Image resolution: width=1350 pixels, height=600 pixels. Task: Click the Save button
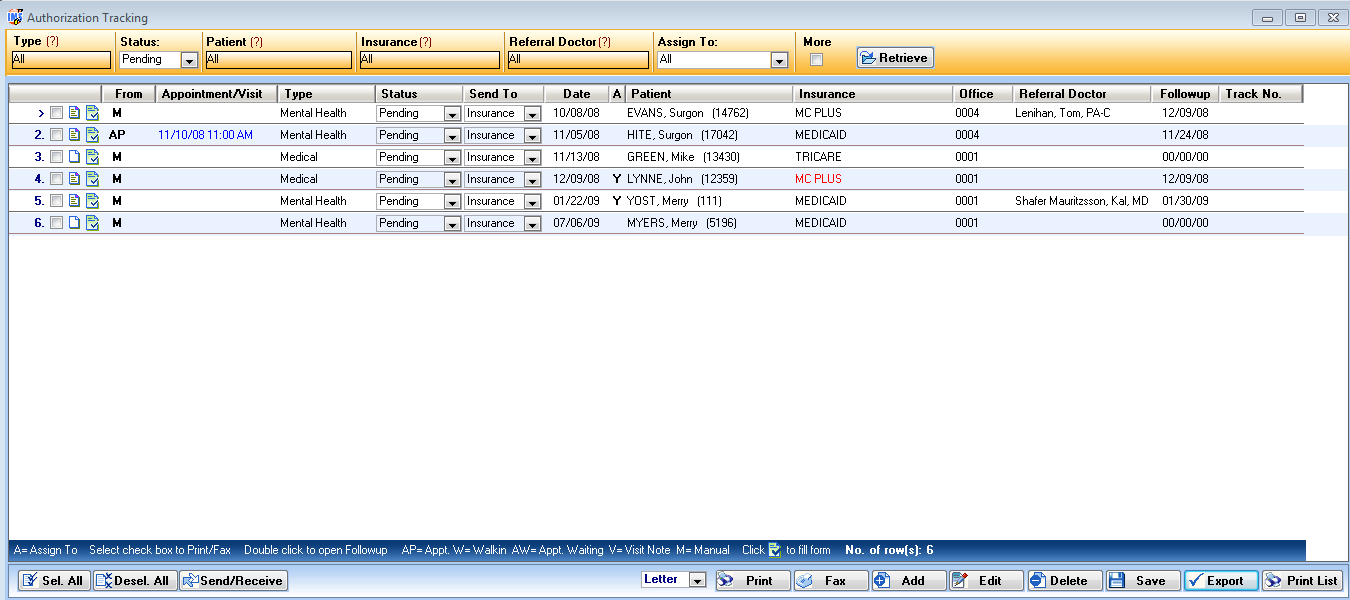pos(1143,580)
